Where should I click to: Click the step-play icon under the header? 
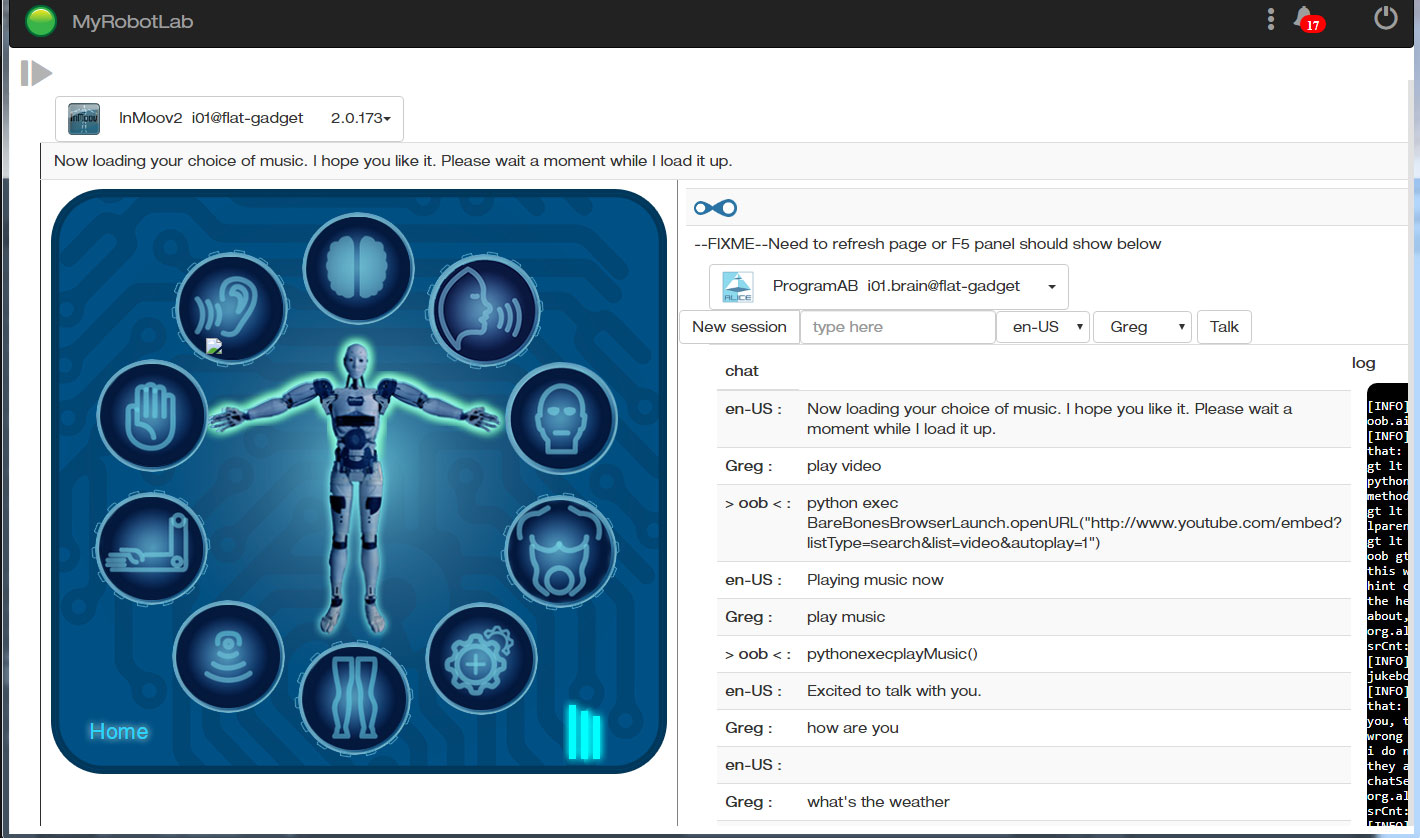click(36, 73)
